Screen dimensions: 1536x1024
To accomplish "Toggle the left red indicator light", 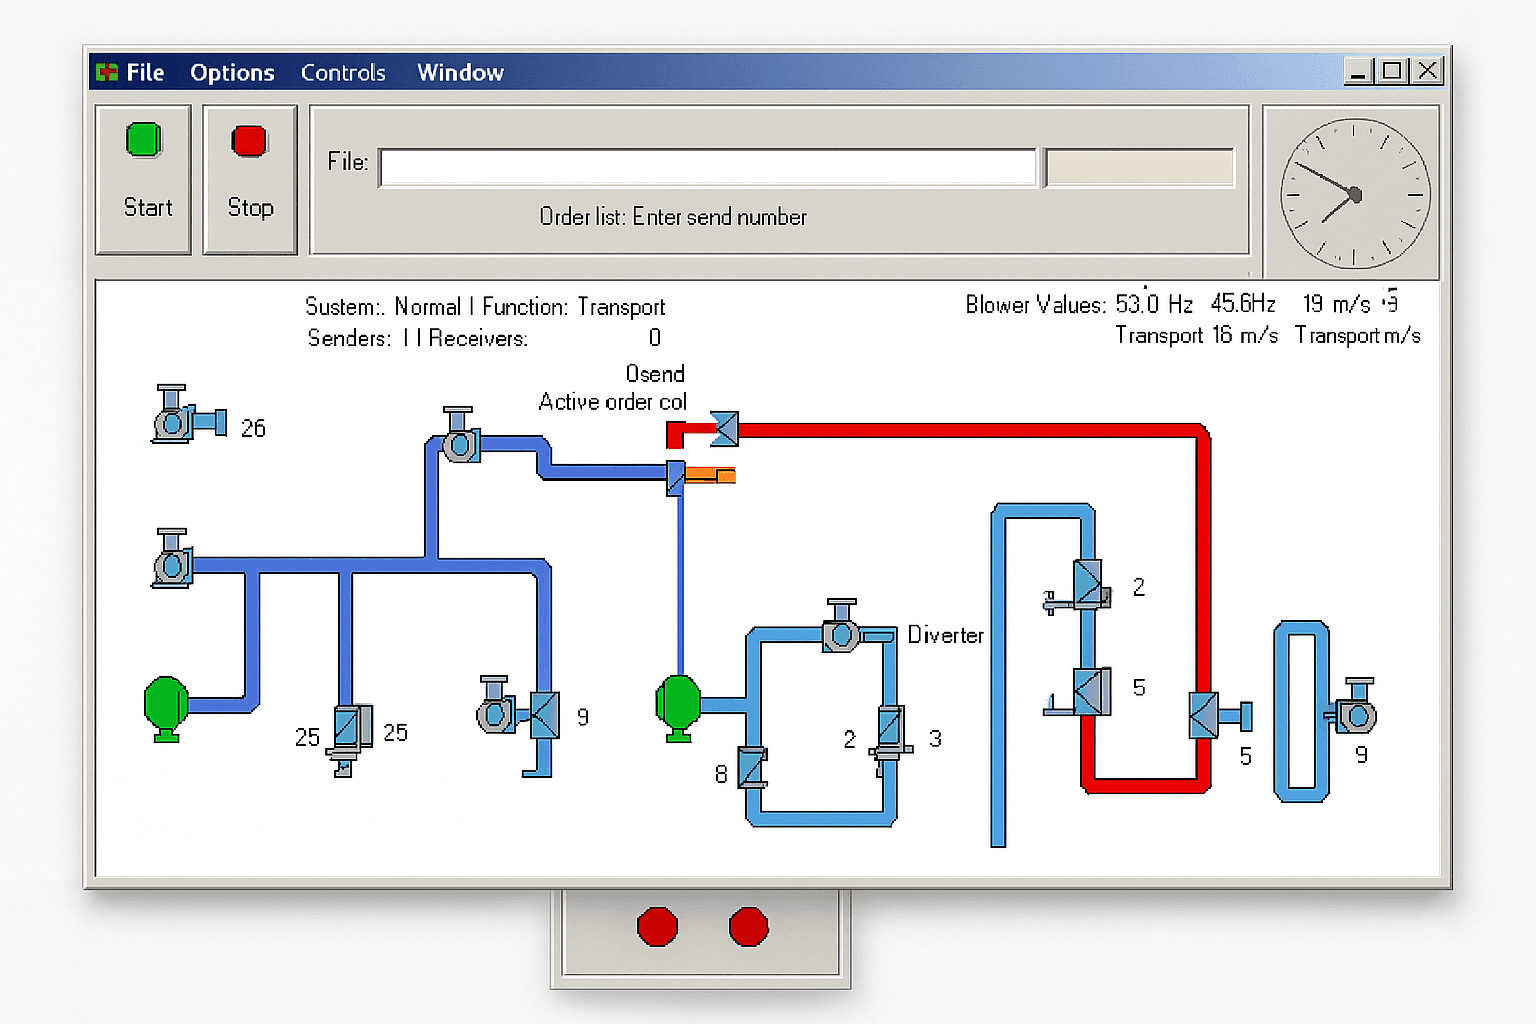I will click(x=657, y=928).
